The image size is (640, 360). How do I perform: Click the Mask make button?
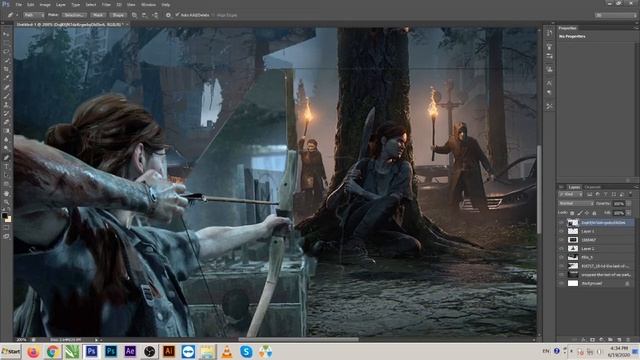click(98, 15)
